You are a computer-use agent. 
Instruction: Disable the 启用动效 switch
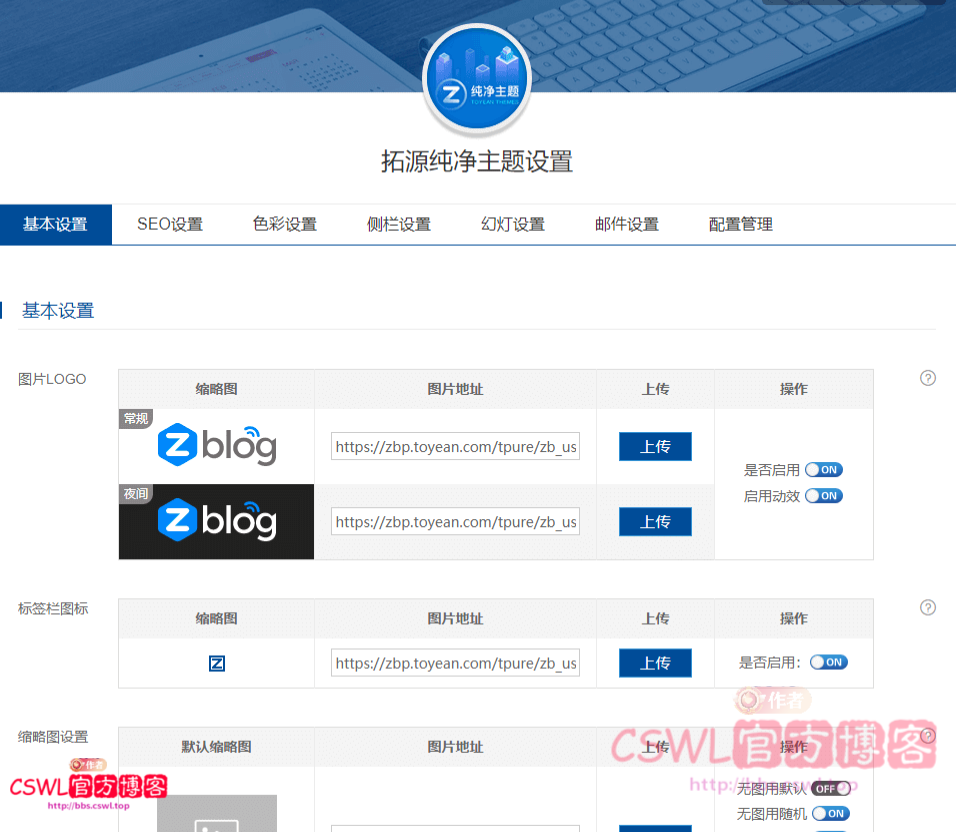tap(823, 496)
